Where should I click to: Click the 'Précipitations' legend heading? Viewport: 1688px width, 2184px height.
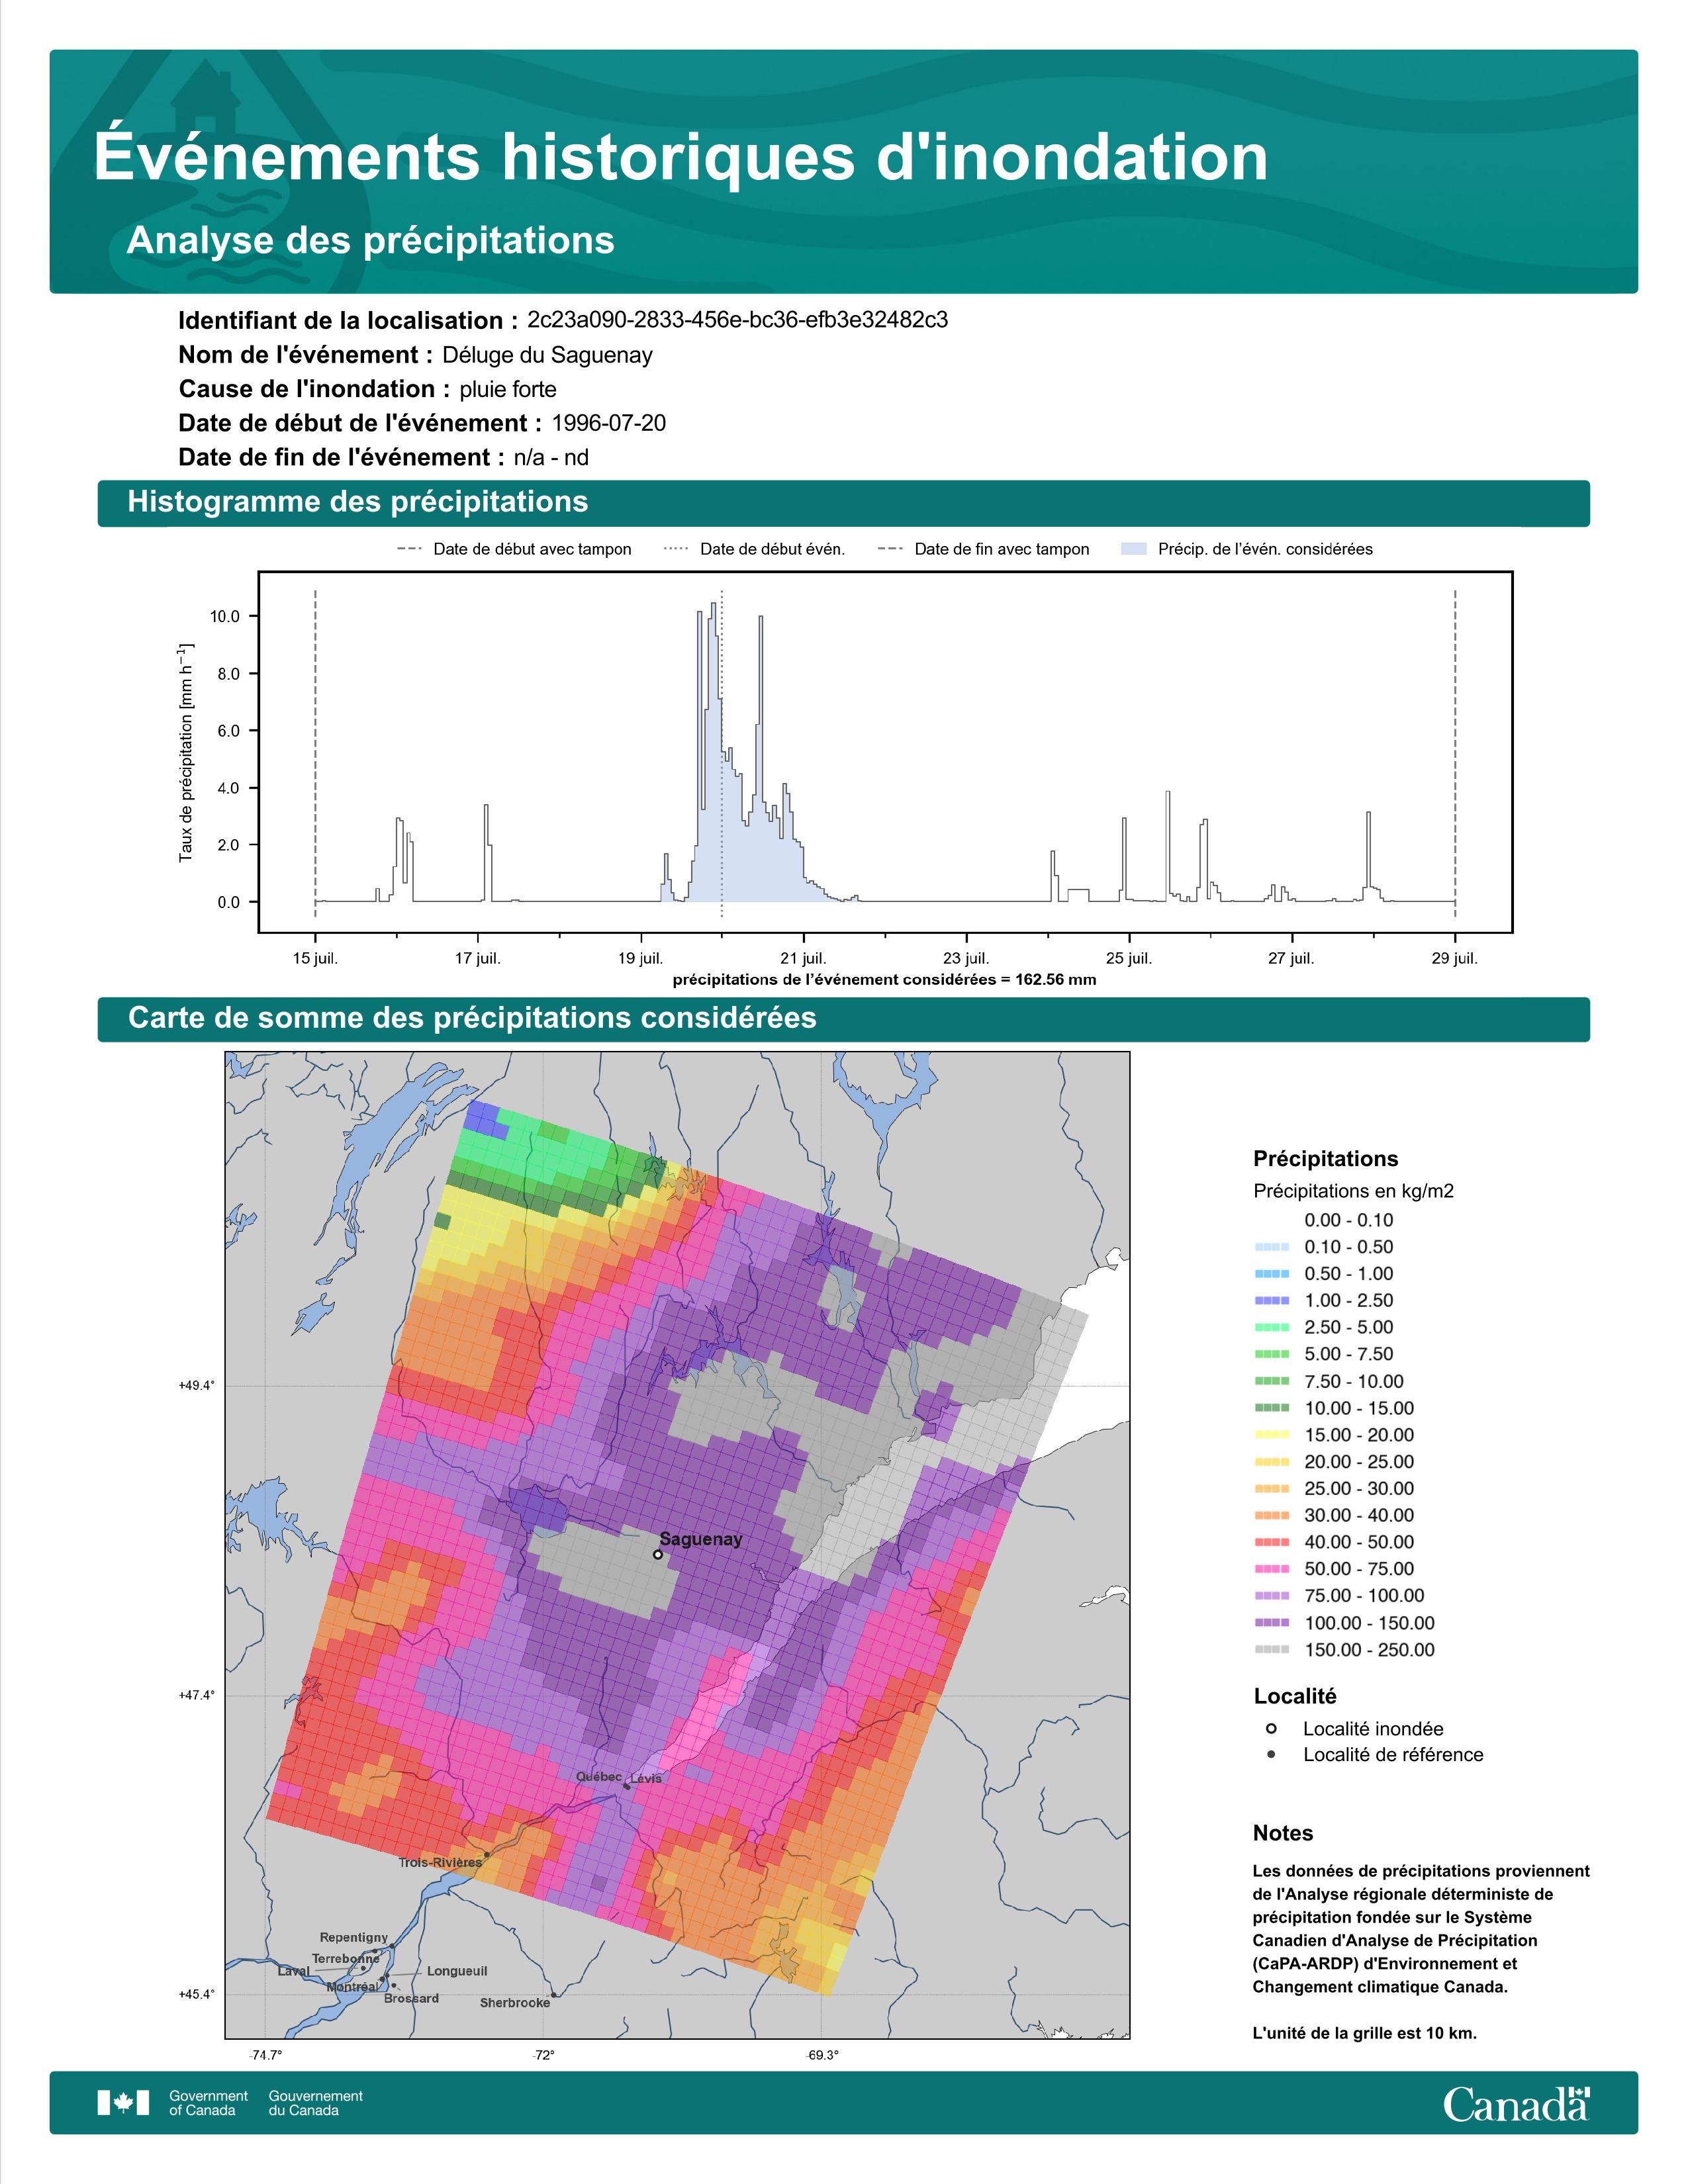[1326, 1159]
